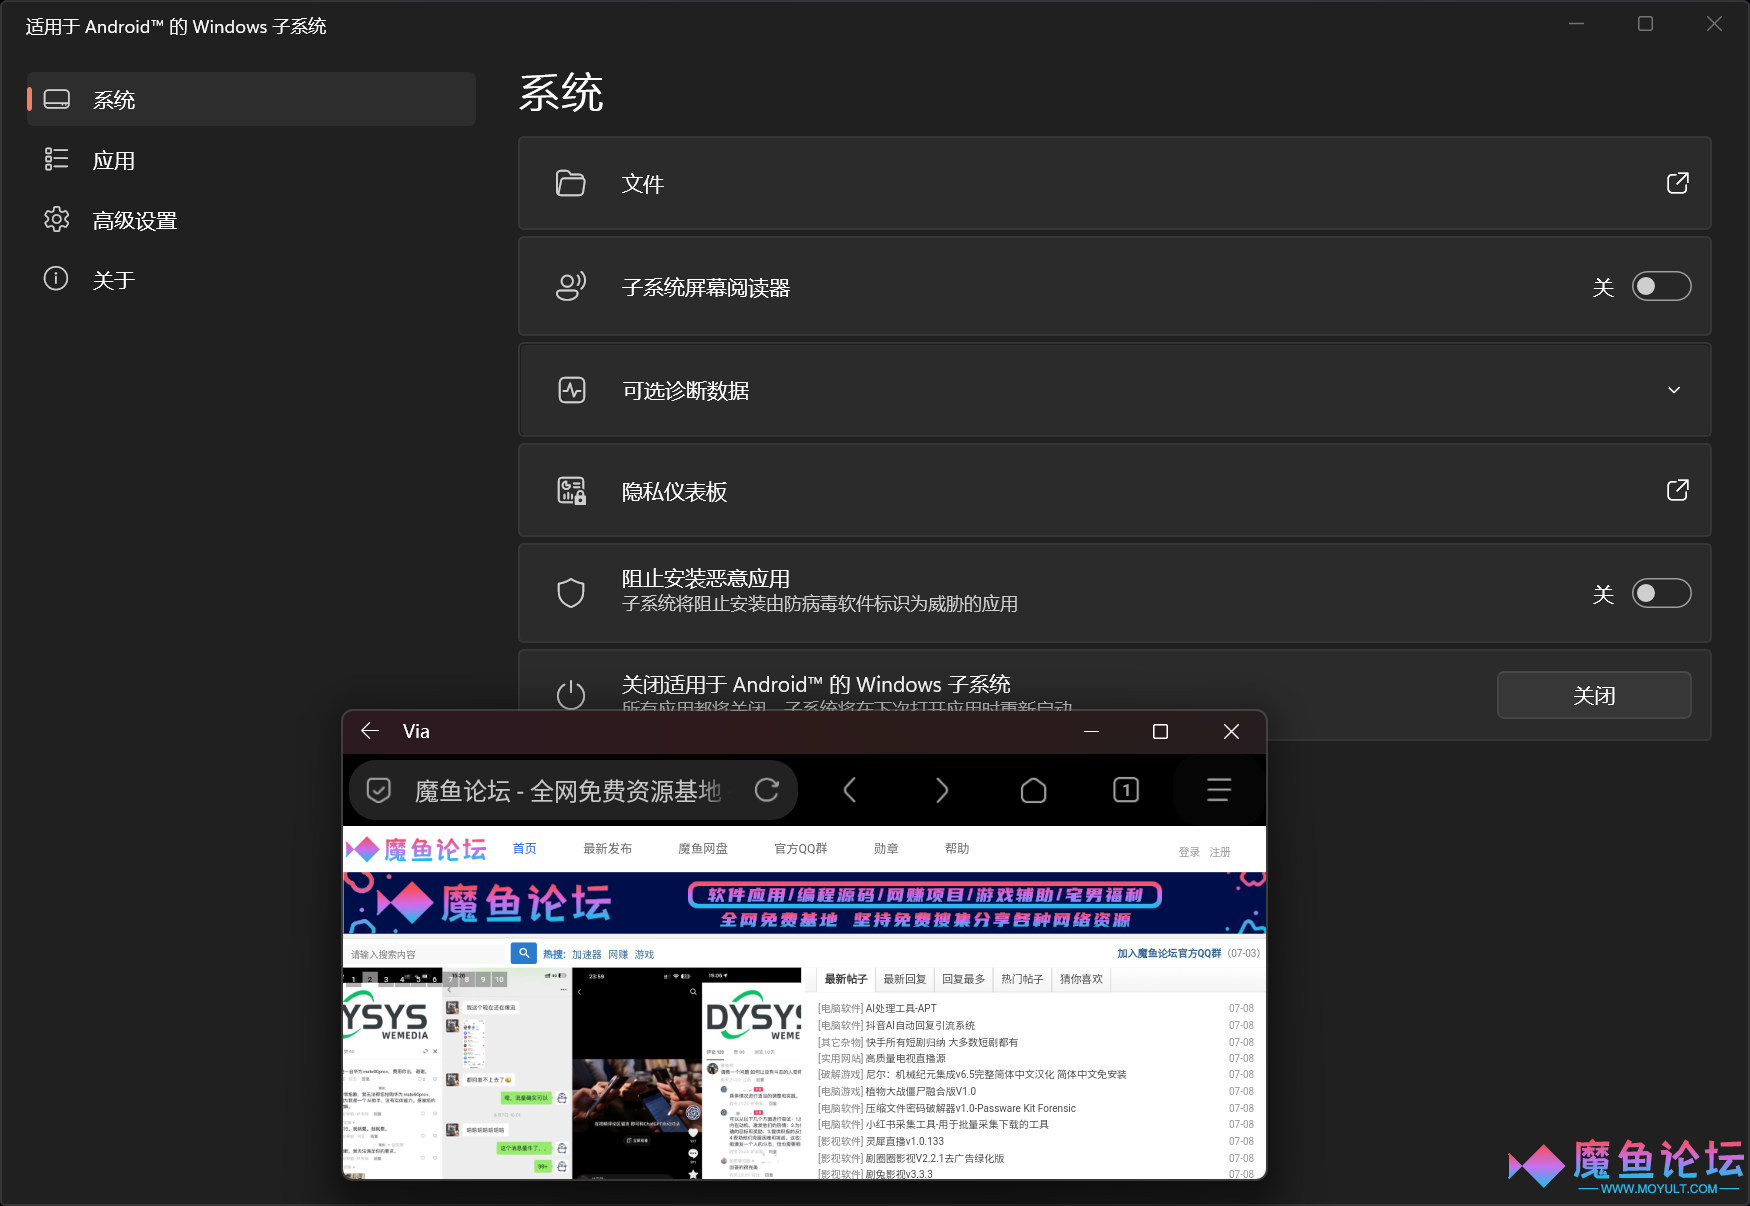Click the 魔鱼论坛 banner image
The width and height of the screenshot is (1750, 1206).
[x=805, y=903]
